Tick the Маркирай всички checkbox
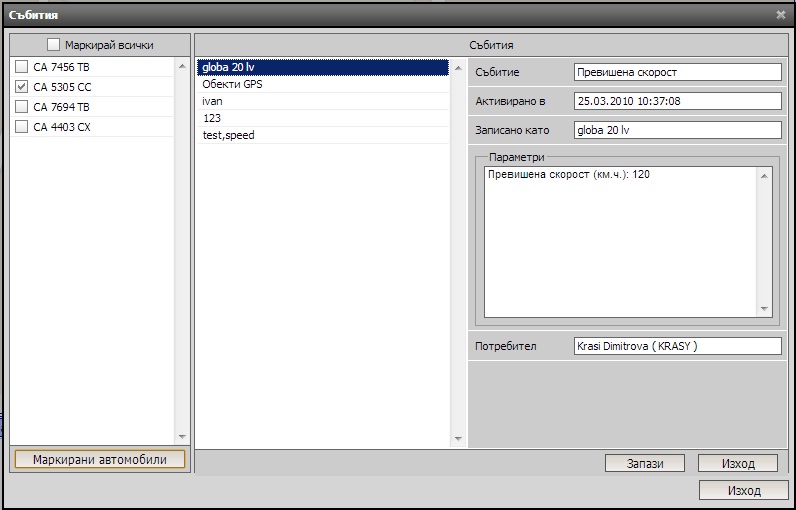 [53, 45]
